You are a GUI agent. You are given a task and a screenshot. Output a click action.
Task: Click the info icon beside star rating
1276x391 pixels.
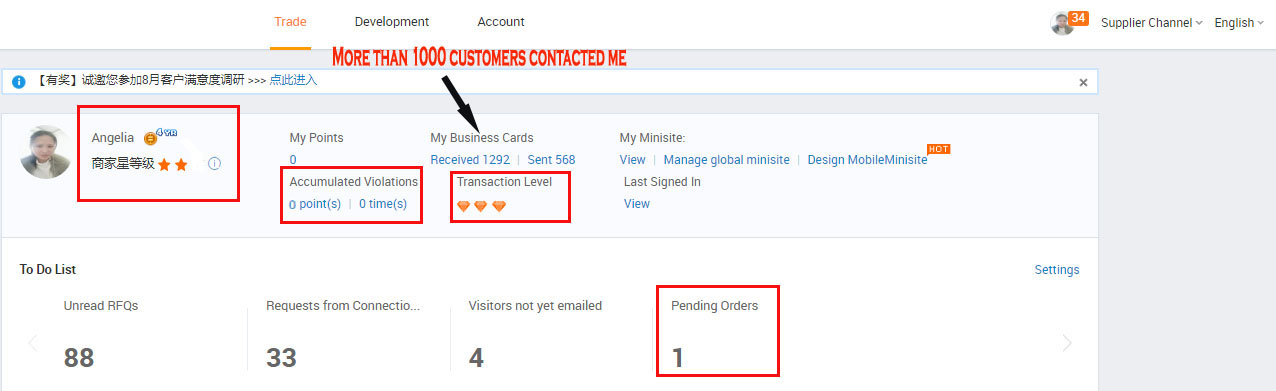214,163
